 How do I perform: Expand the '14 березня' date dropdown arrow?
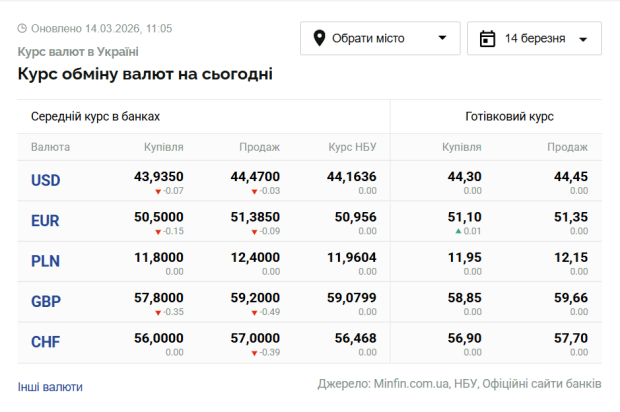pyautogui.click(x=583, y=40)
